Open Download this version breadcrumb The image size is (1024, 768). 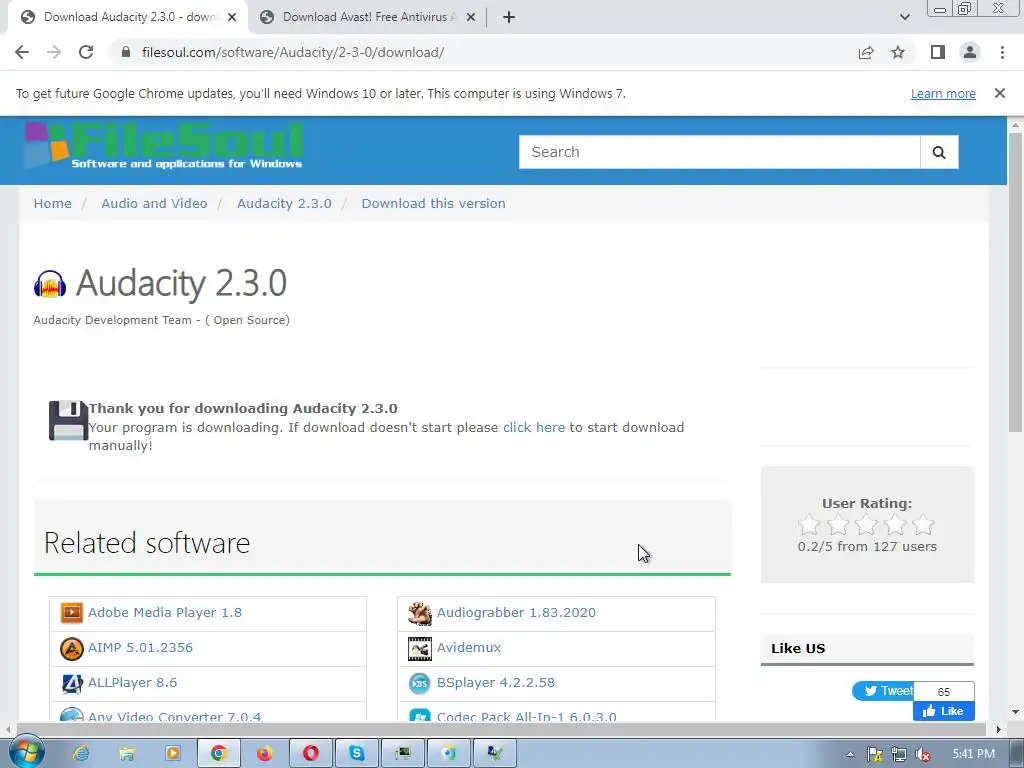pos(434,203)
